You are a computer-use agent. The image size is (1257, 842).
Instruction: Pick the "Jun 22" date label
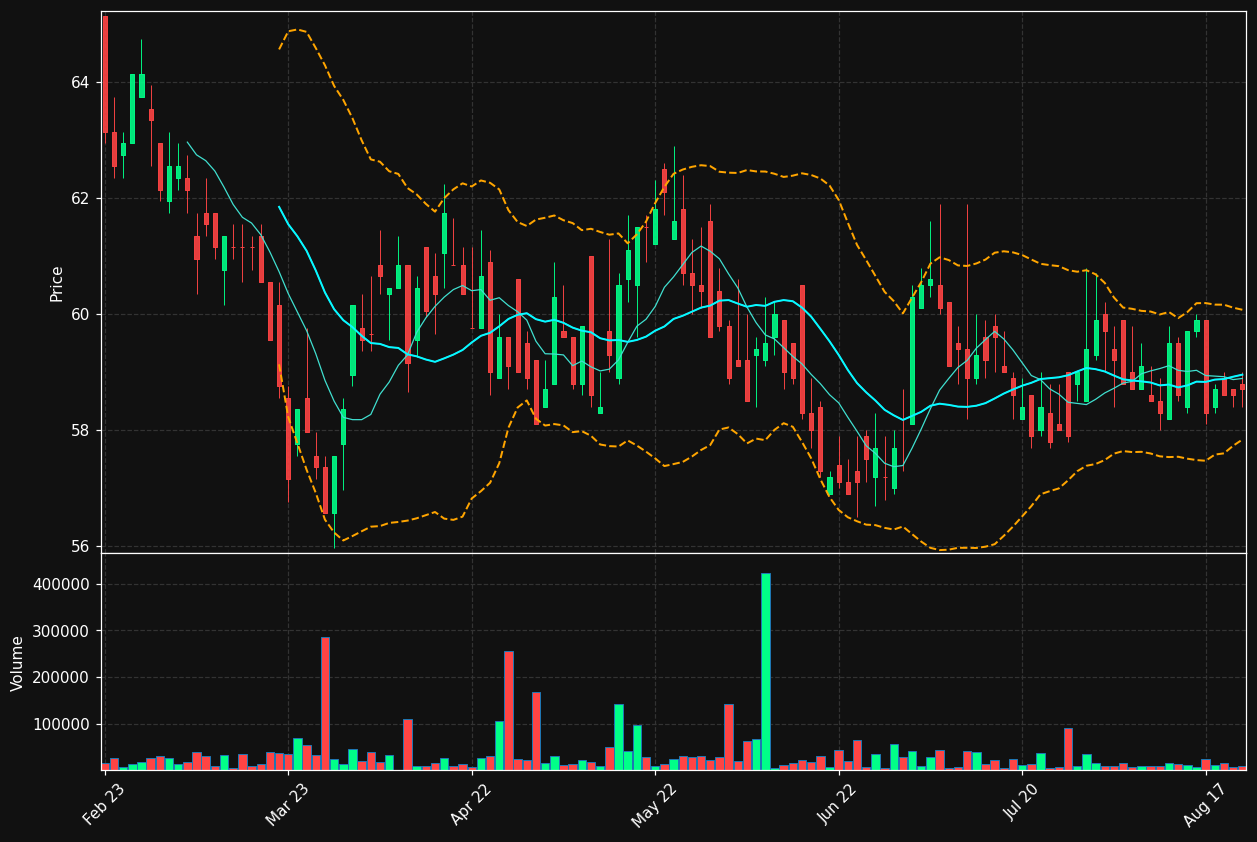pos(837,804)
